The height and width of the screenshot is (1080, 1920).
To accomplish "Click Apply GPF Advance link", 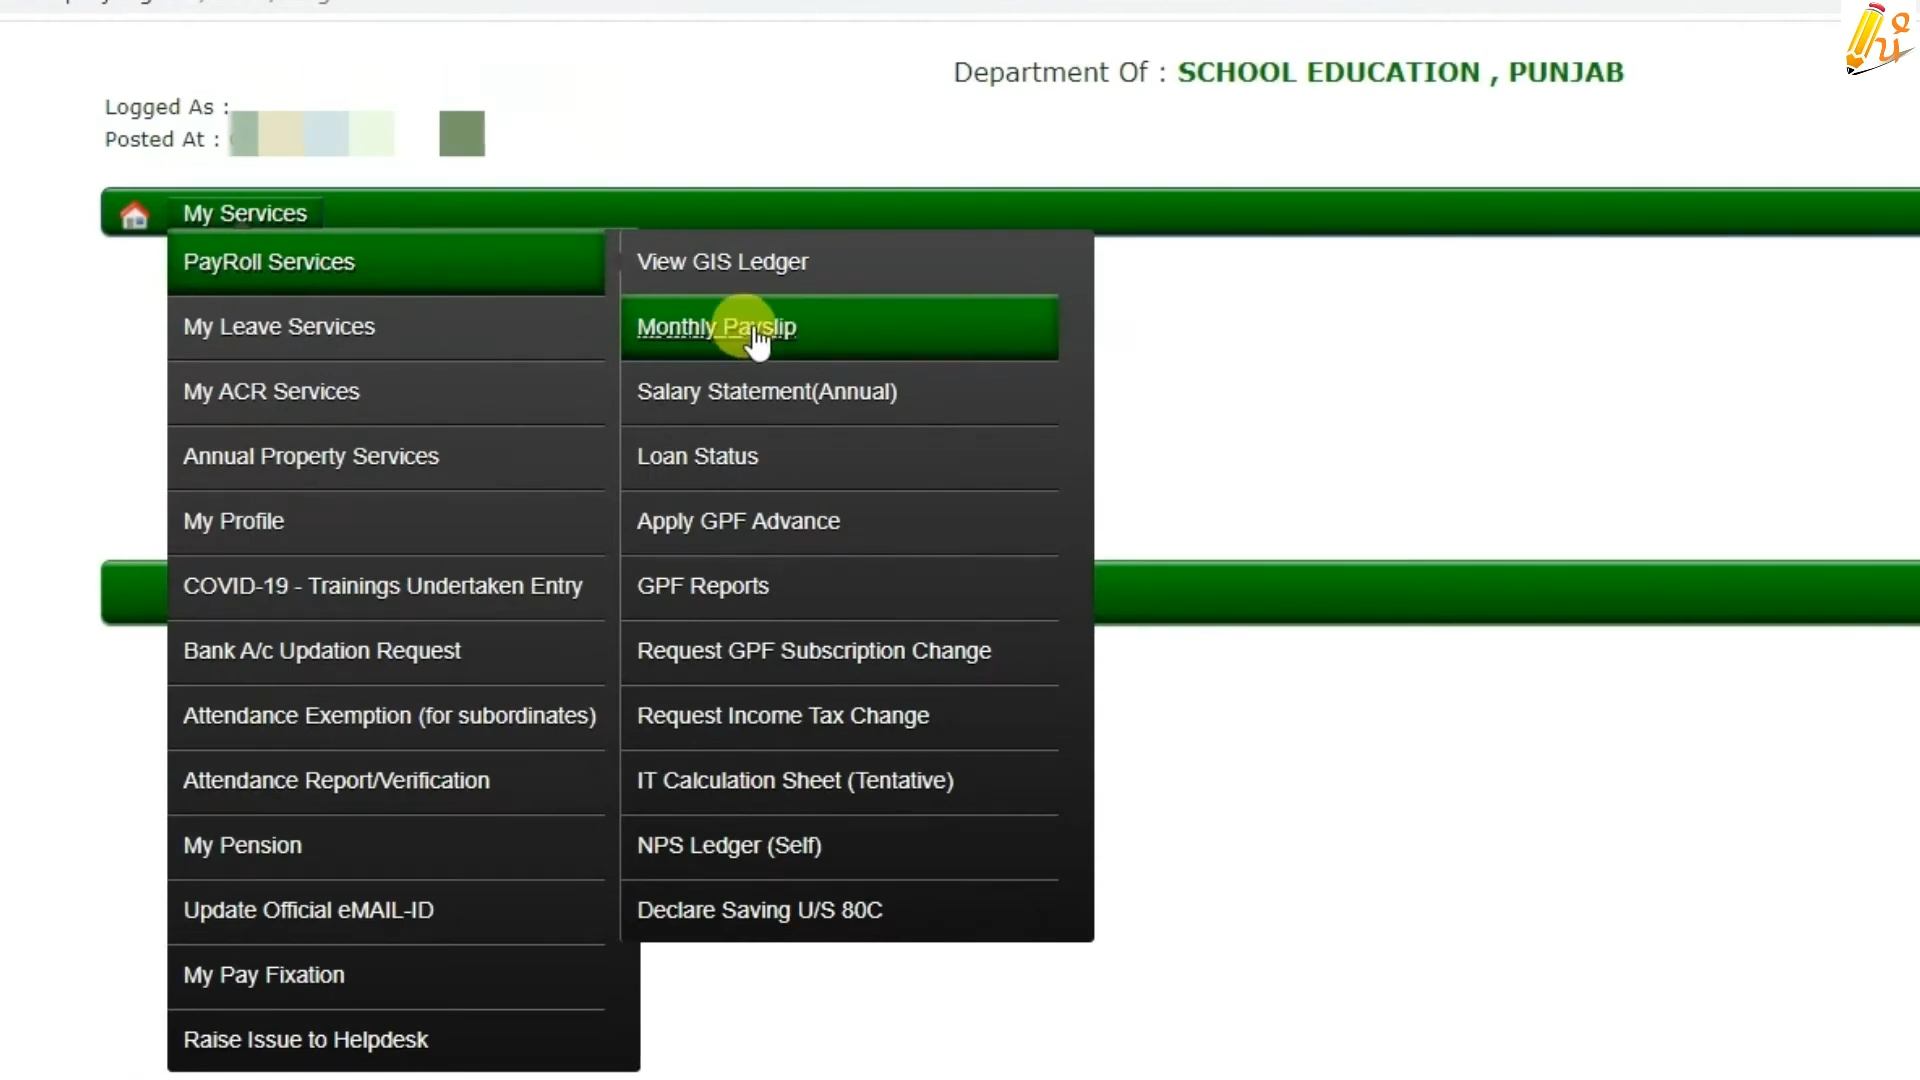I will click(x=738, y=520).
